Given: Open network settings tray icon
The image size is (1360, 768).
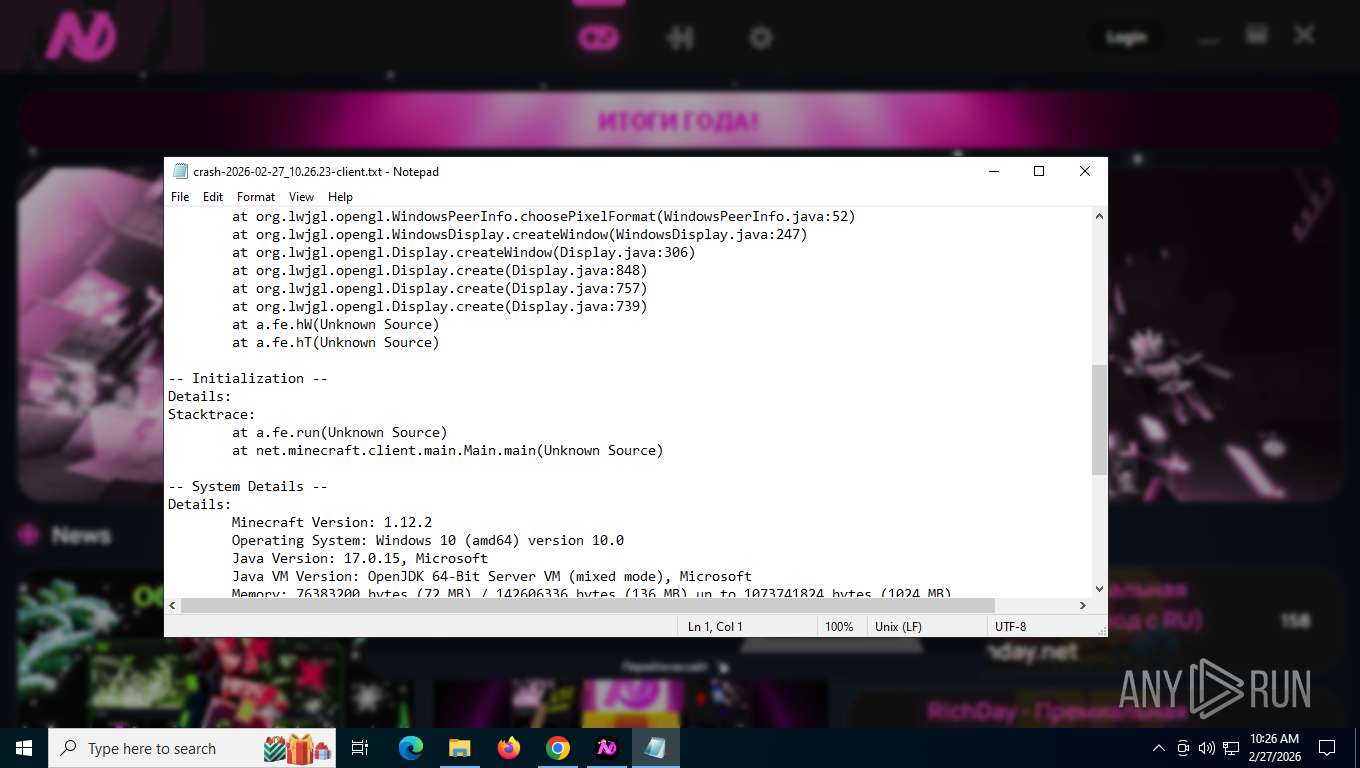Looking at the screenshot, I should 1230,748.
